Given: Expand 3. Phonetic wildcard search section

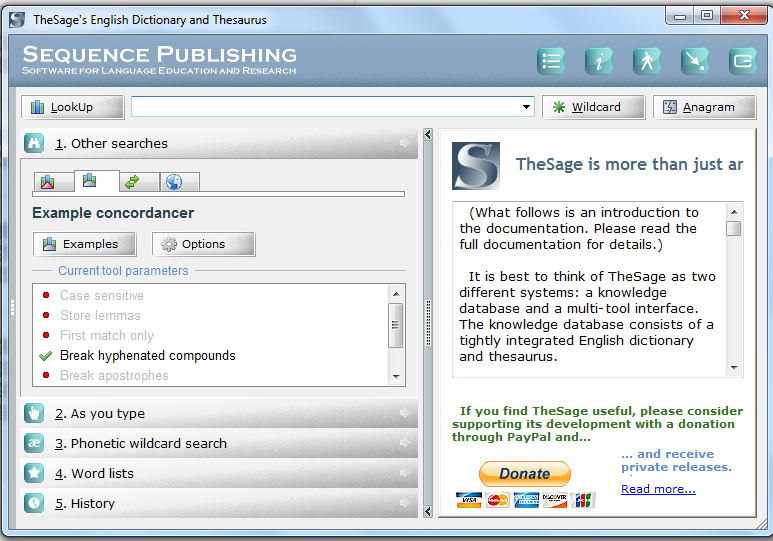Looking at the screenshot, I should point(219,443).
